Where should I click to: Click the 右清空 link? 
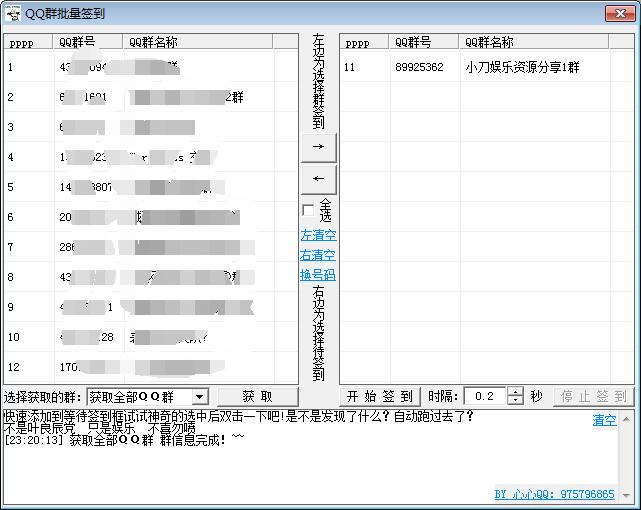318,255
